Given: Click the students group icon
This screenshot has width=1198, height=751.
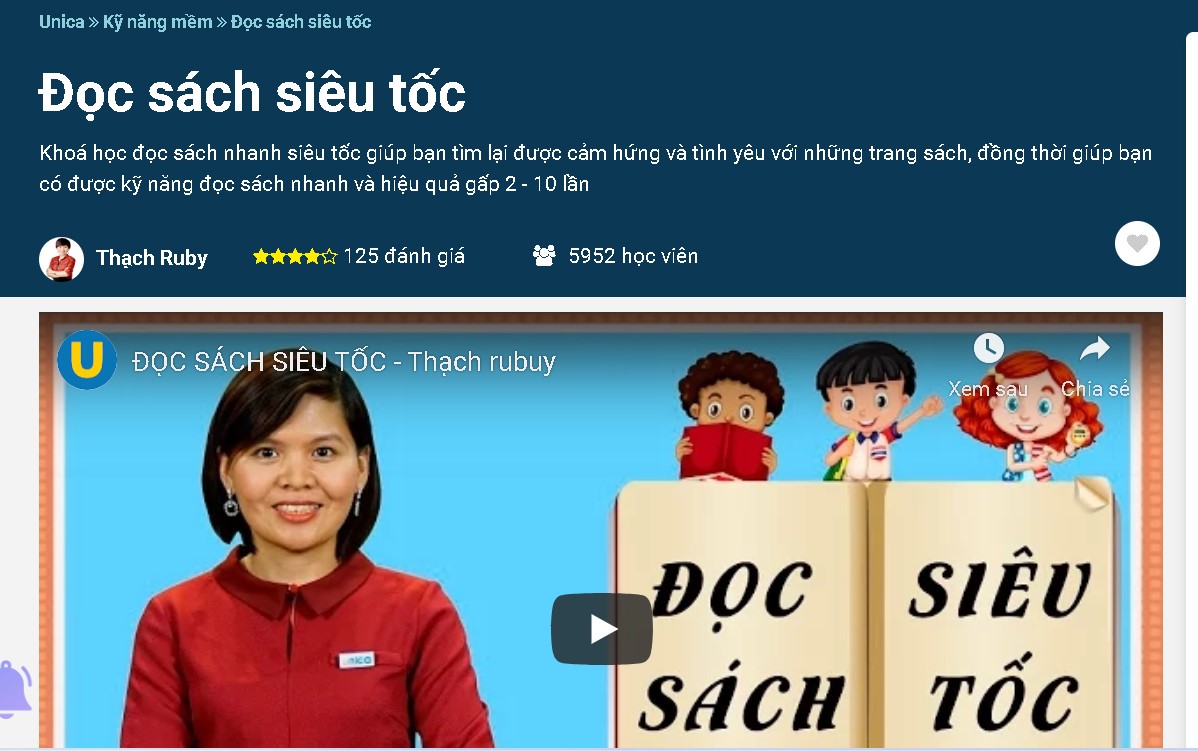Looking at the screenshot, I should (x=544, y=255).
